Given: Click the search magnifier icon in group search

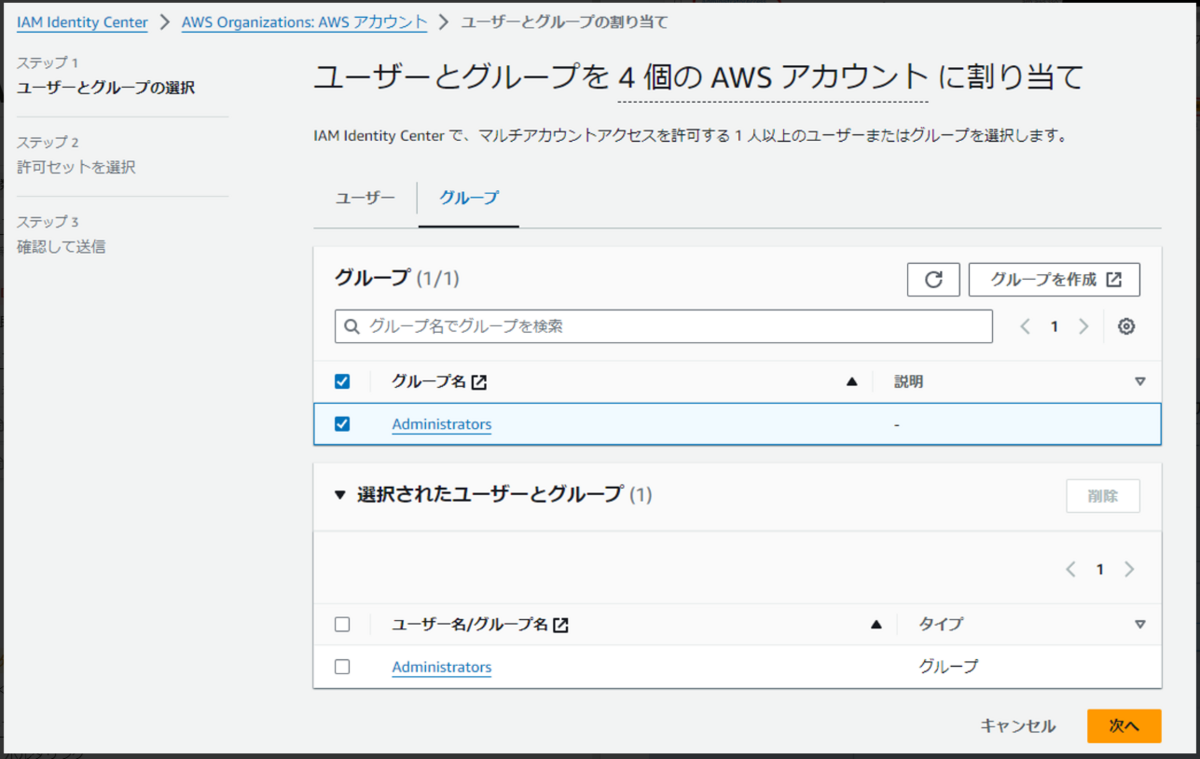Looking at the screenshot, I should pyautogui.click(x=352, y=326).
